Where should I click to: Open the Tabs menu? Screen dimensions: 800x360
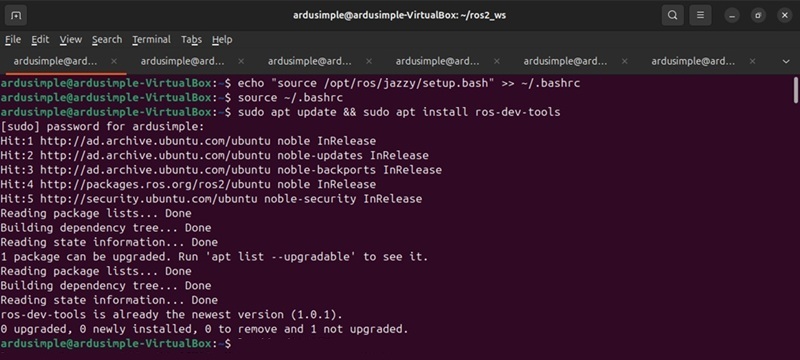(x=191, y=39)
